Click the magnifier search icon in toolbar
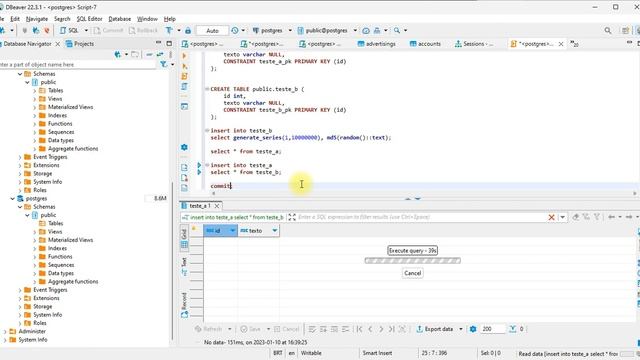The height and width of the screenshot is (360, 640). 608,30
